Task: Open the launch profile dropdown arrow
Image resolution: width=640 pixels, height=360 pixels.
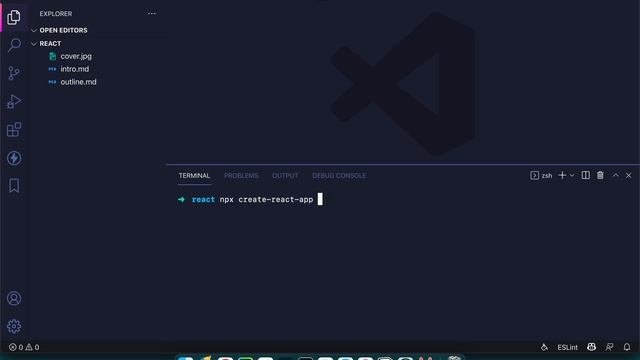Action: (572, 176)
